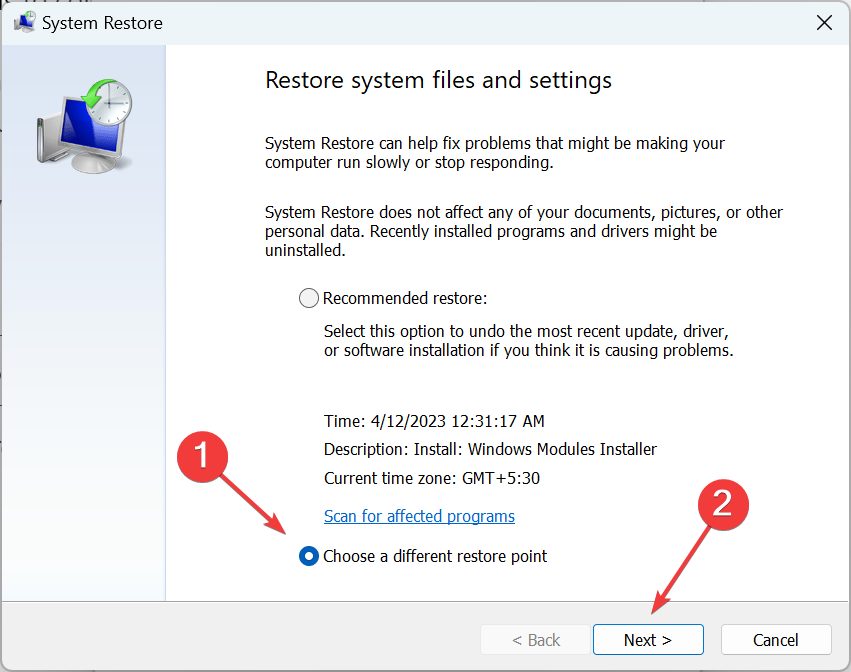Viewport: 851px width, 672px height.
Task: Open the Scan for affected programs link
Action: click(419, 516)
